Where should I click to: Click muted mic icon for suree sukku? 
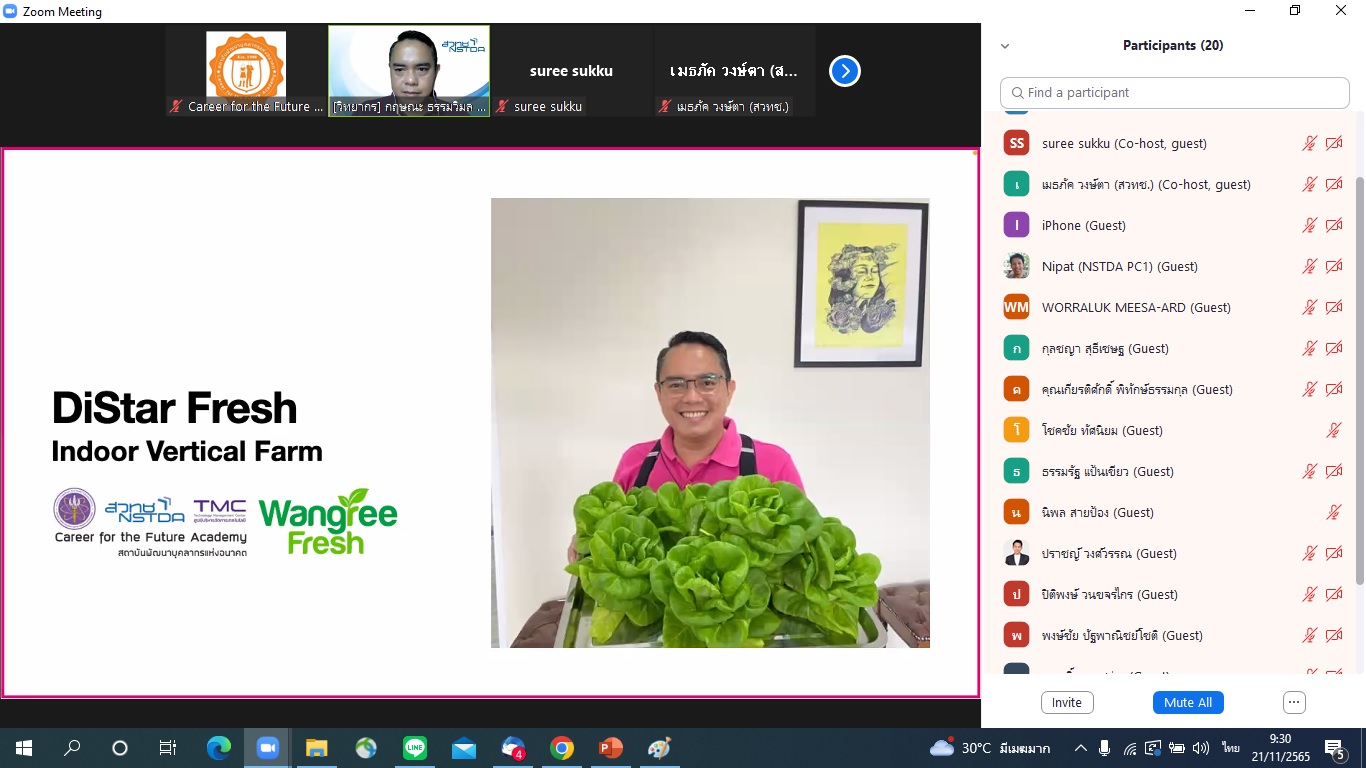(1309, 143)
